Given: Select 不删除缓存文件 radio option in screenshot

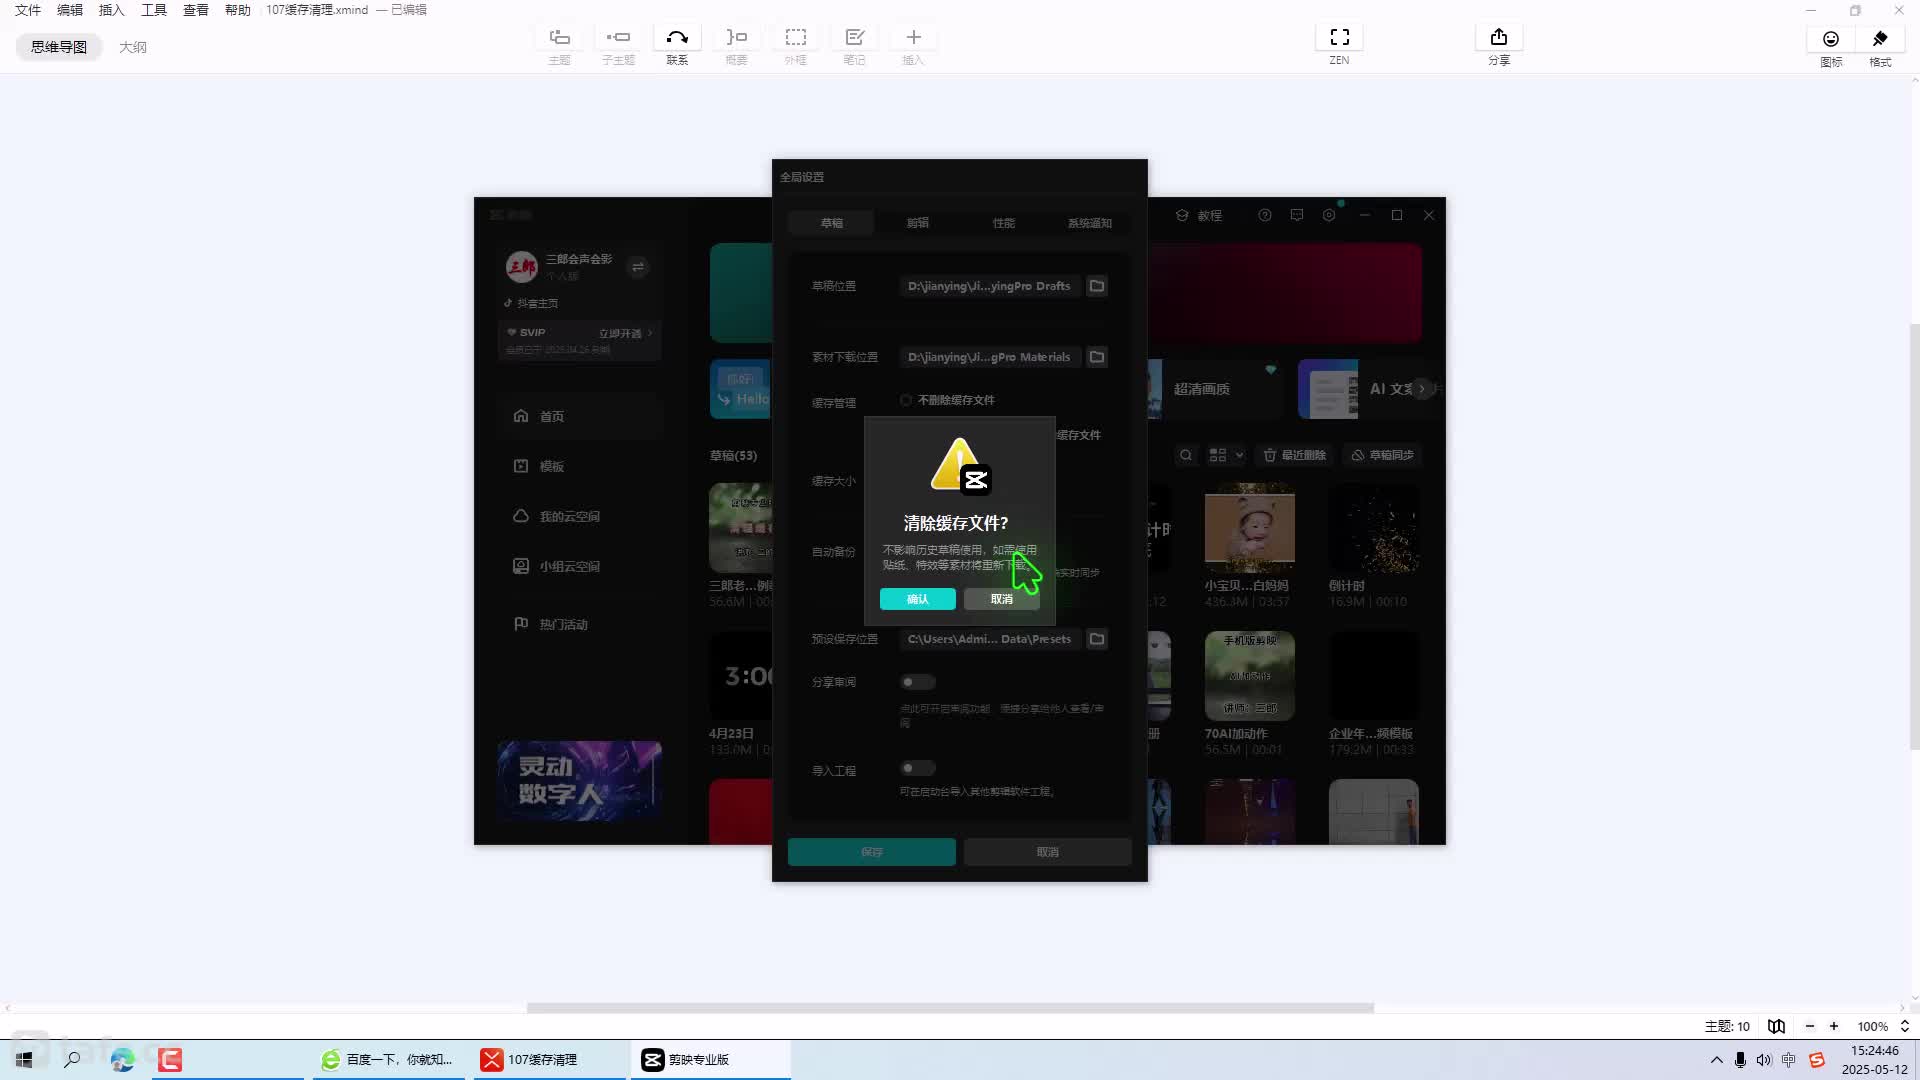Looking at the screenshot, I should pyautogui.click(x=906, y=400).
